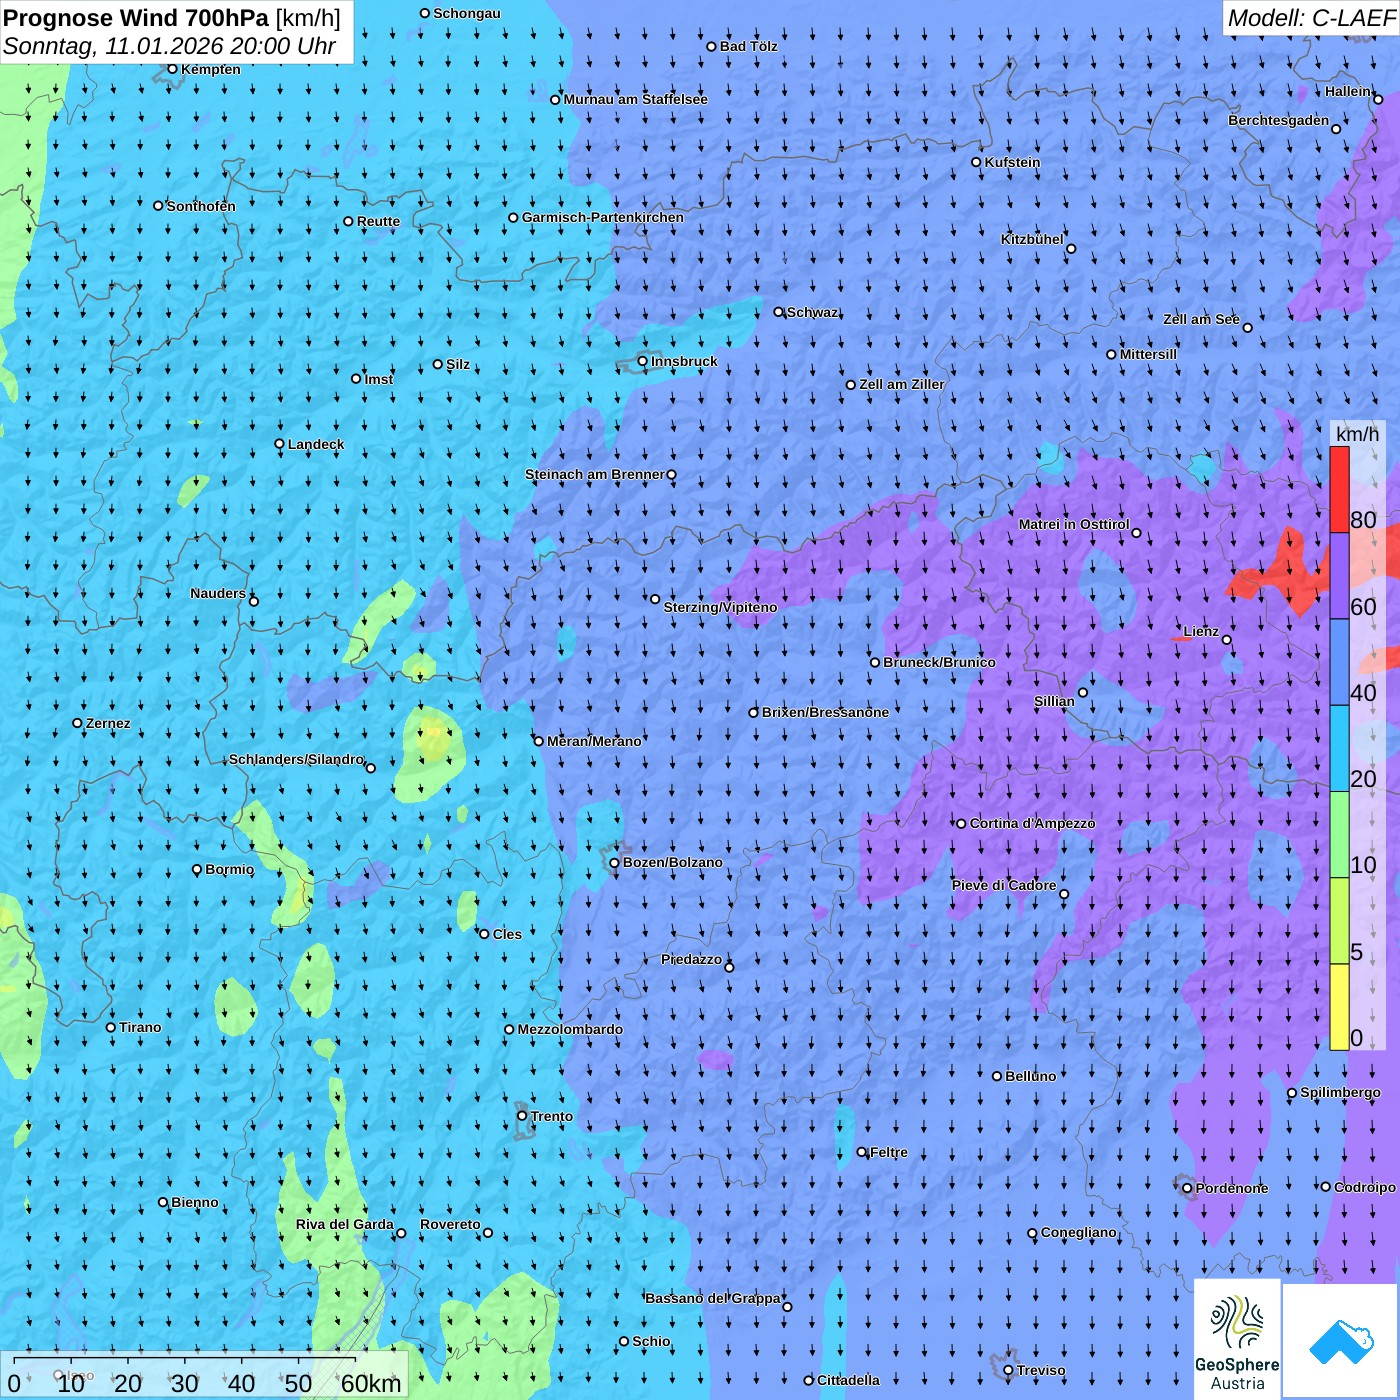Click the 'km/h' legend heading
This screenshot has width=1400, height=1400.
1357,433
